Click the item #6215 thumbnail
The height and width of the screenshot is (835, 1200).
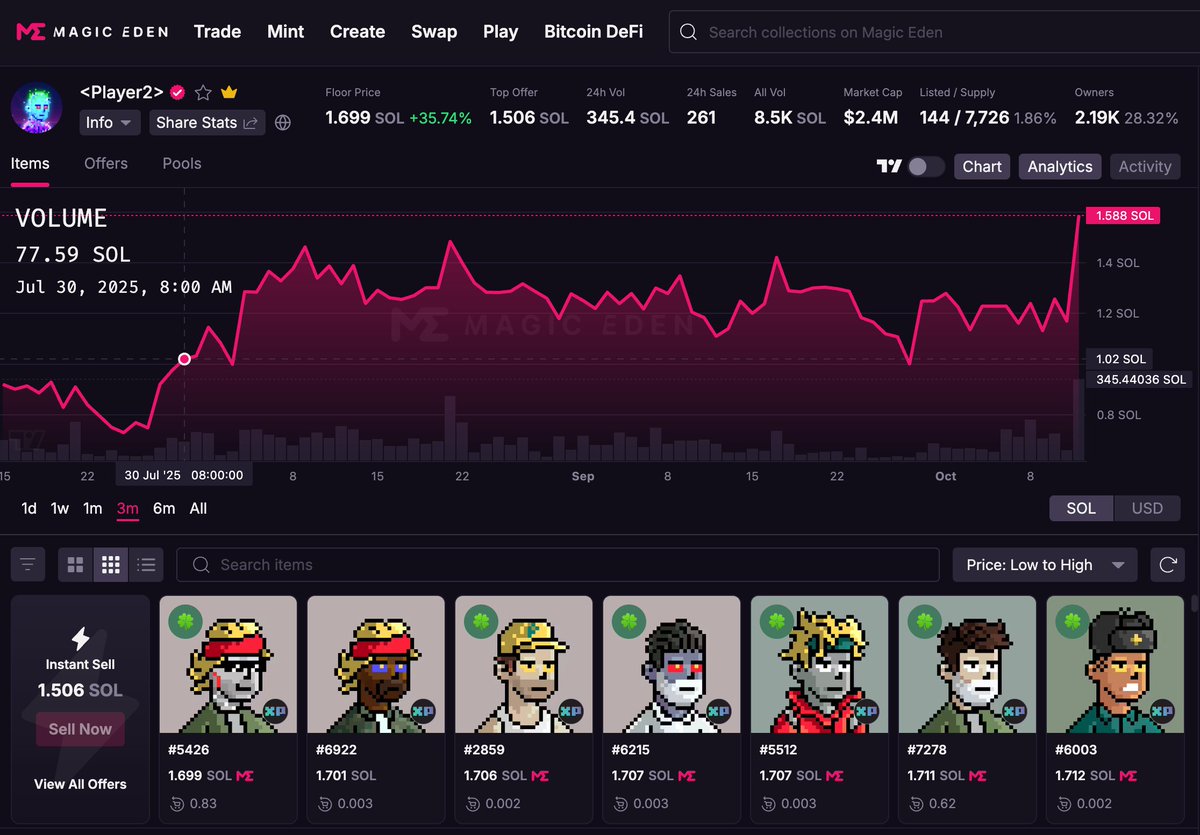[671, 665]
